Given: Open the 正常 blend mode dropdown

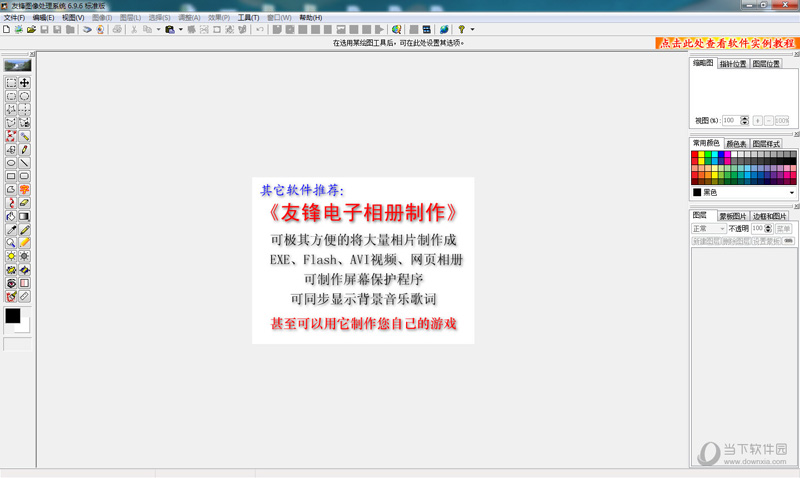Looking at the screenshot, I should [709, 229].
